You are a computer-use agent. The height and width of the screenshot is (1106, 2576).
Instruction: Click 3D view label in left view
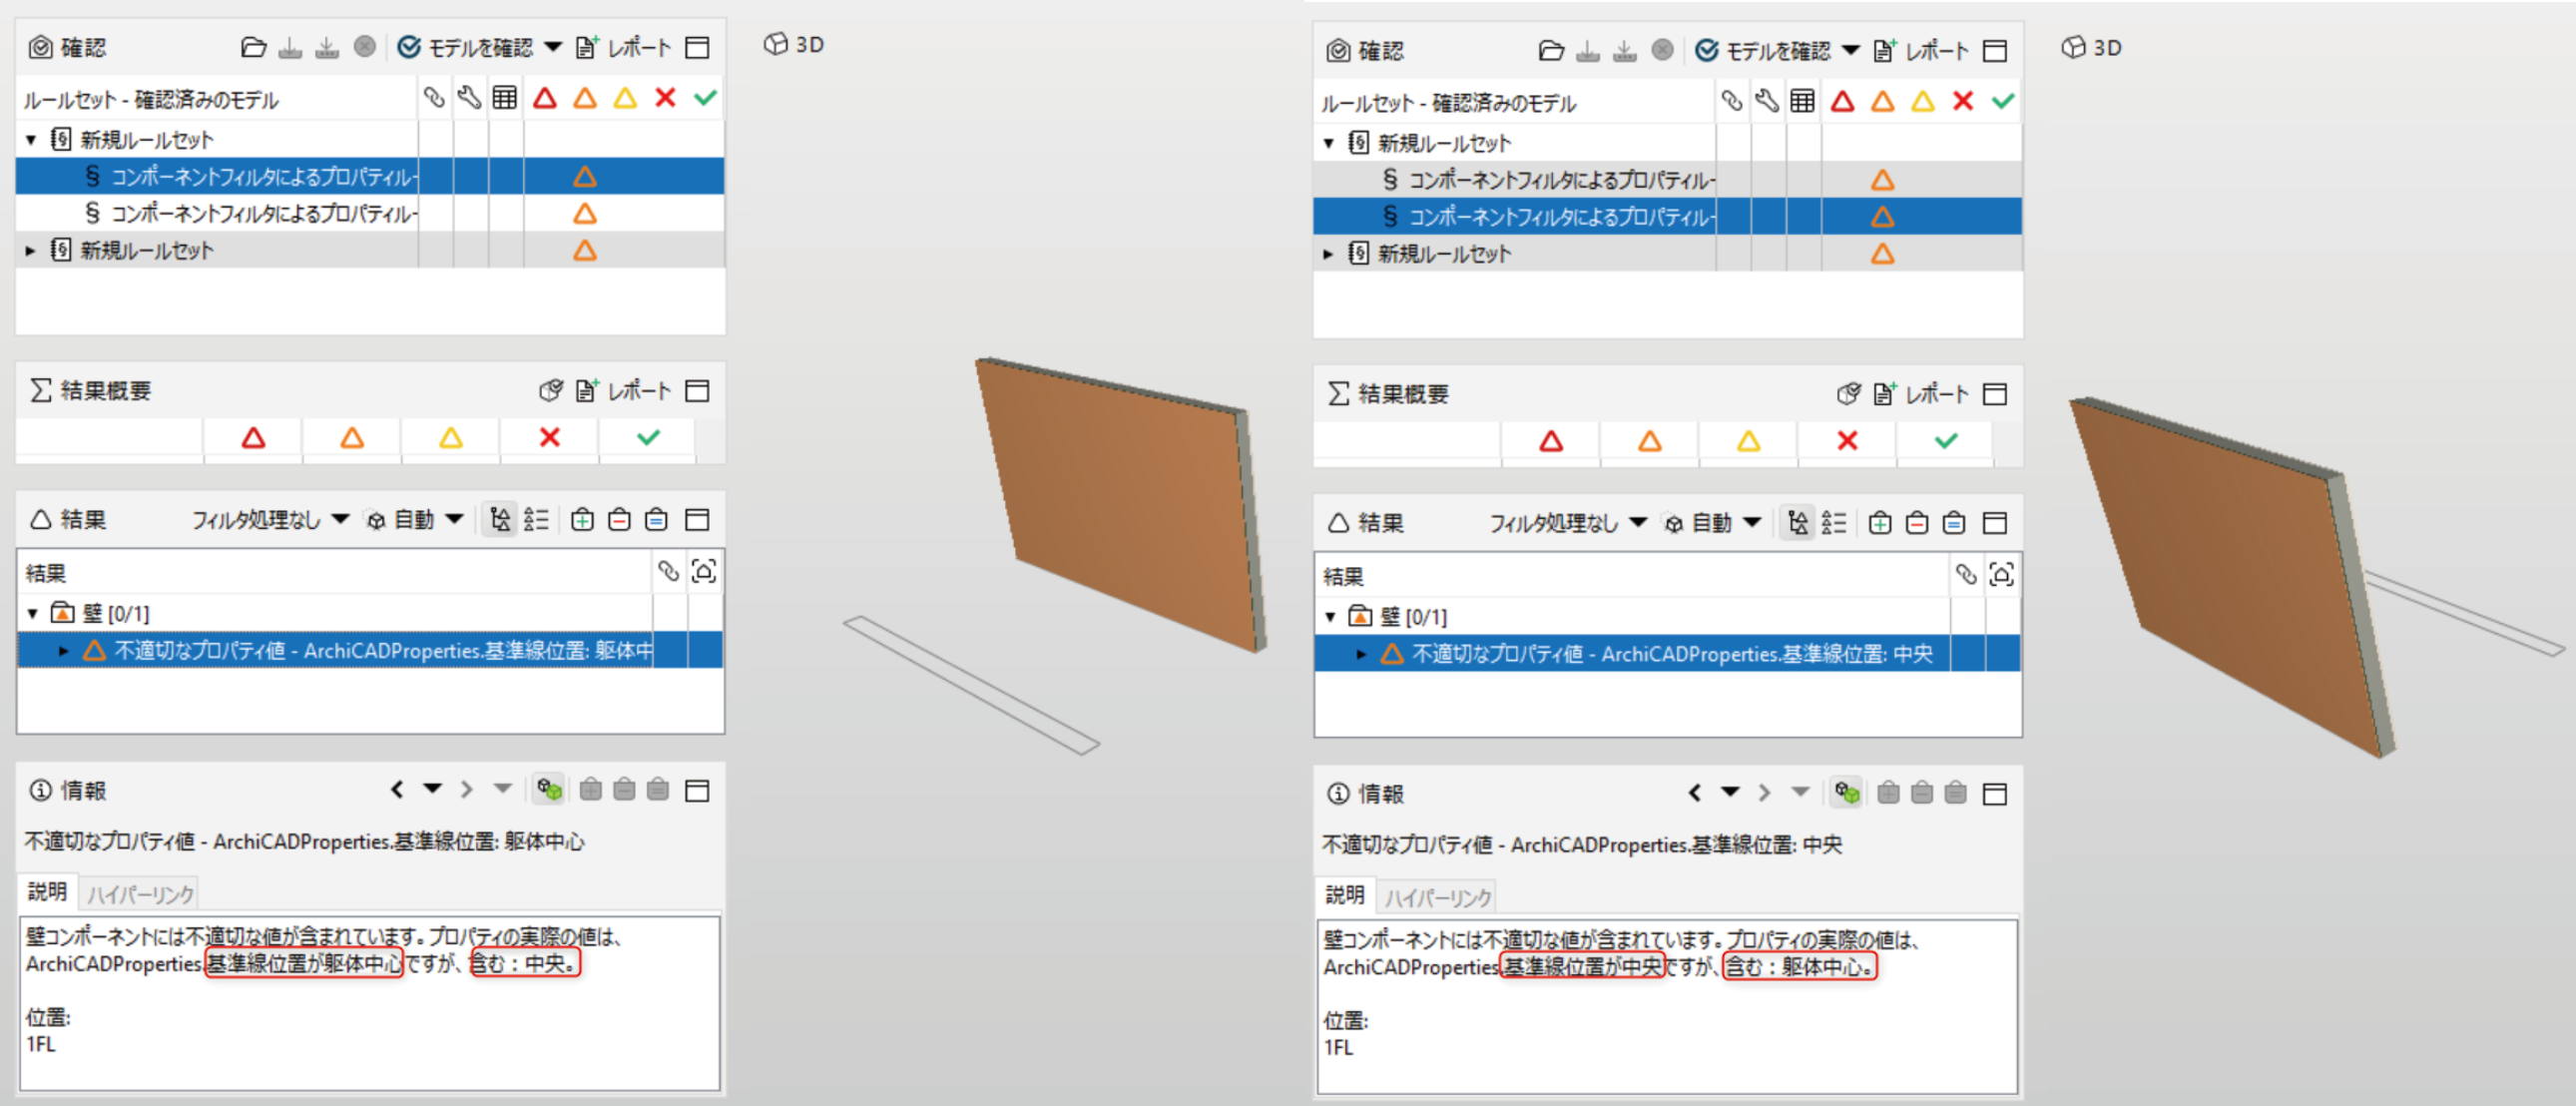pos(795,45)
